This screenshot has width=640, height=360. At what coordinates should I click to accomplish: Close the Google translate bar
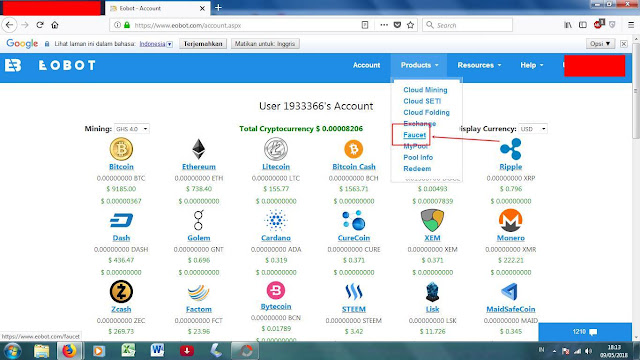(x=624, y=44)
